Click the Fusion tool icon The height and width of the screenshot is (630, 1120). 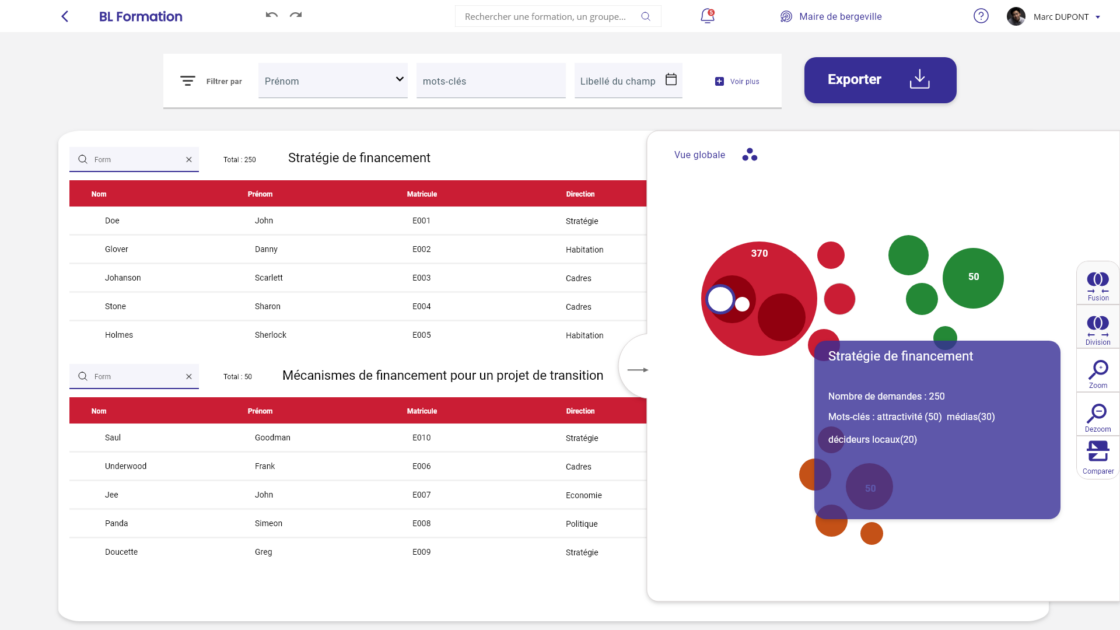coord(1098,283)
